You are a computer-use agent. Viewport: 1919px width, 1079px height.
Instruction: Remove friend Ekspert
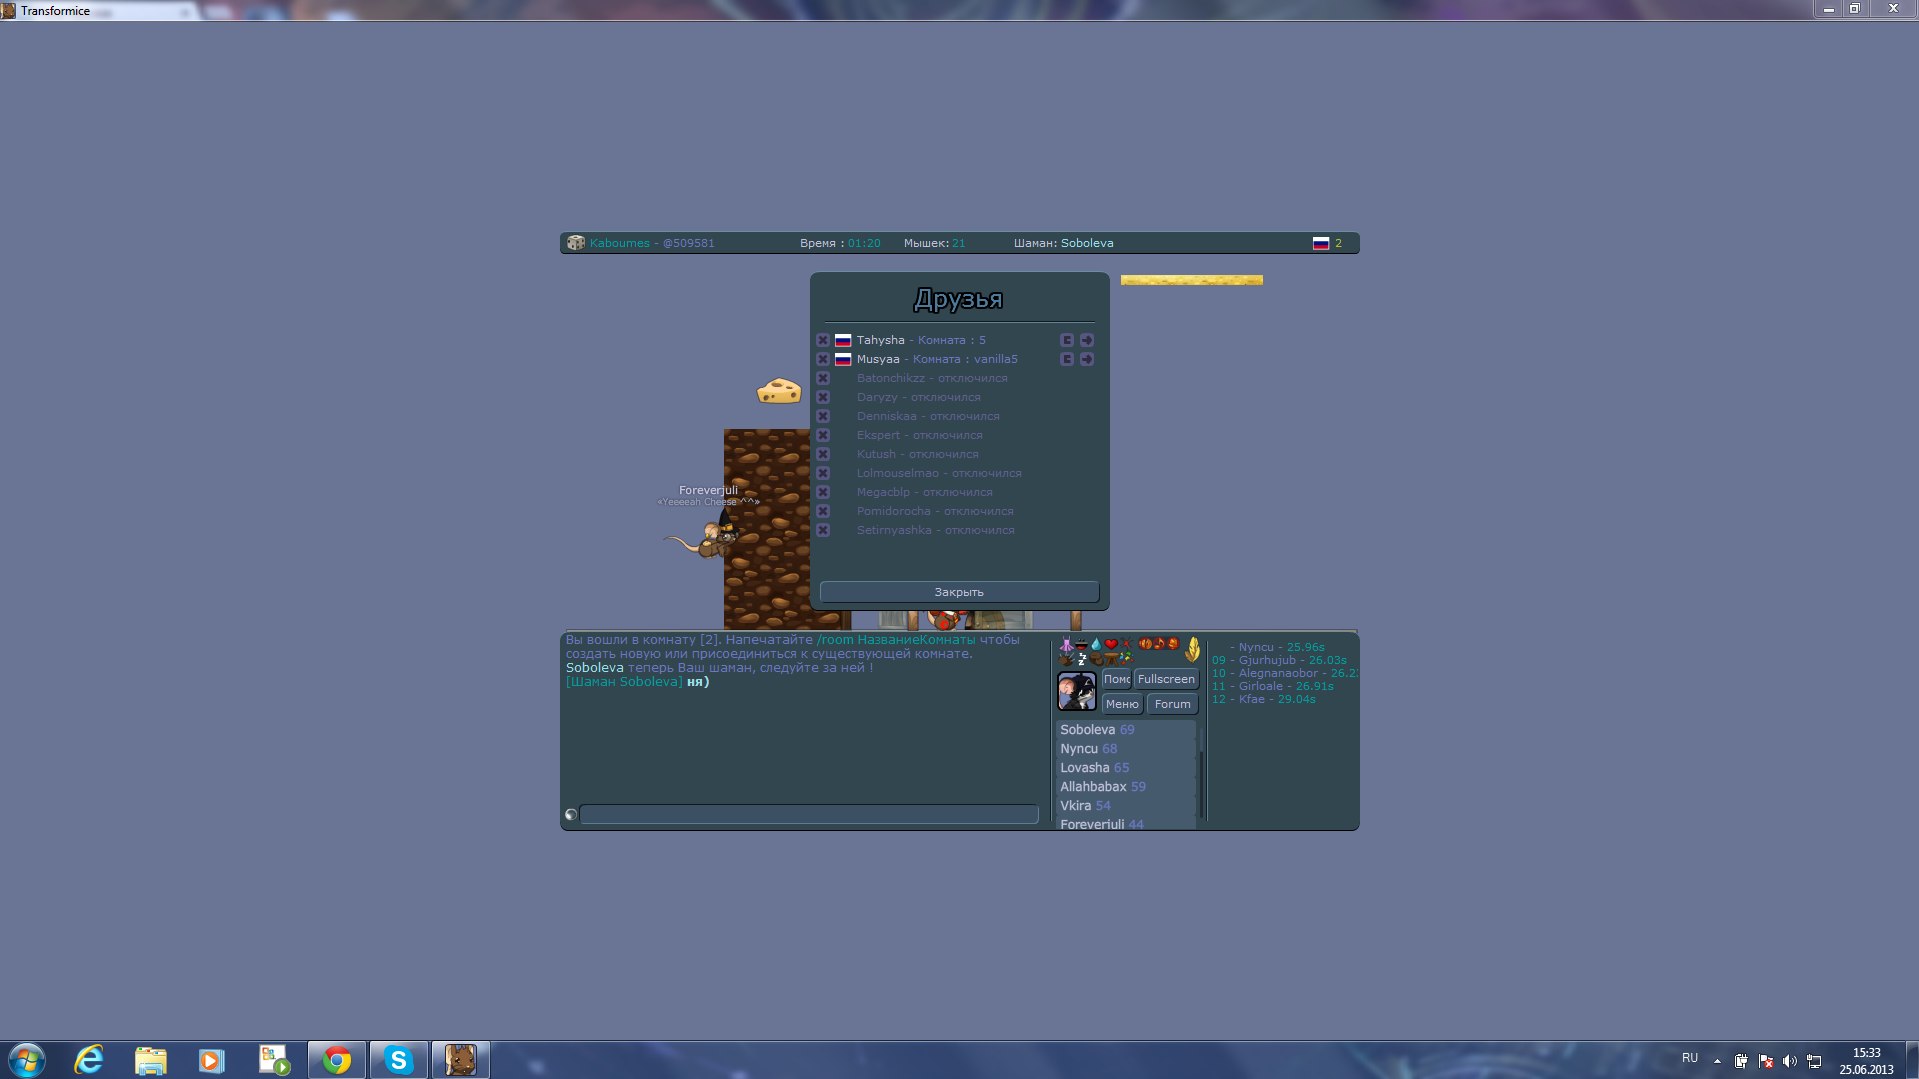click(823, 435)
